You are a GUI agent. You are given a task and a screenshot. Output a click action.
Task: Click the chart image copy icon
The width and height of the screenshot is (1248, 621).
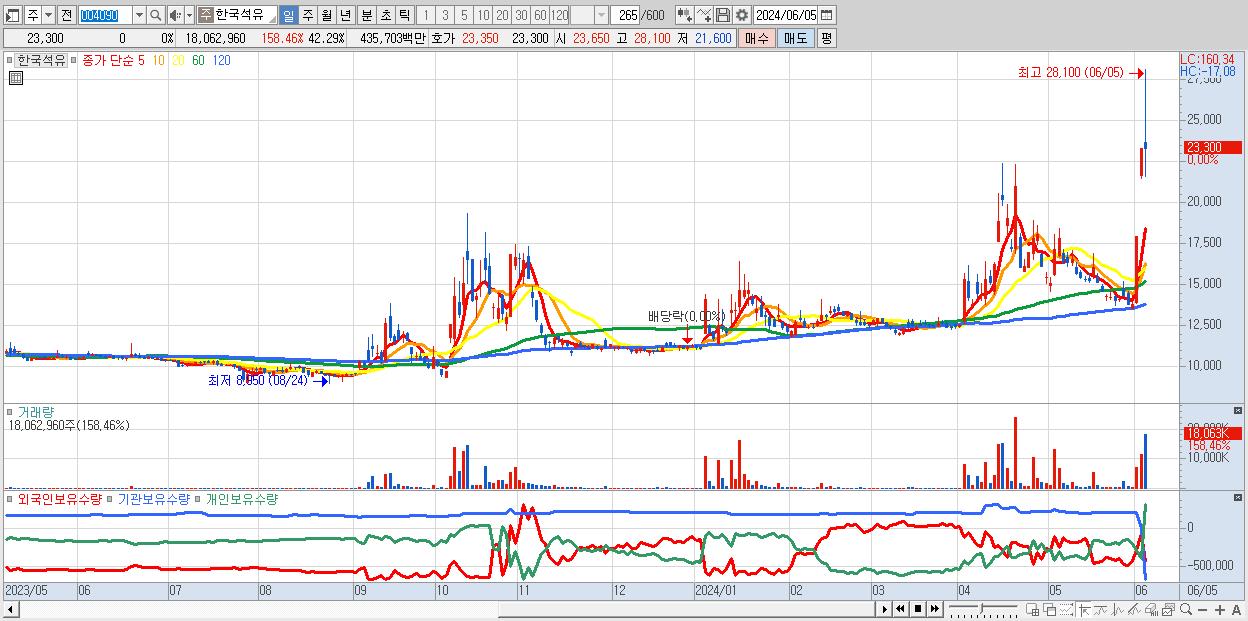tap(1168, 609)
